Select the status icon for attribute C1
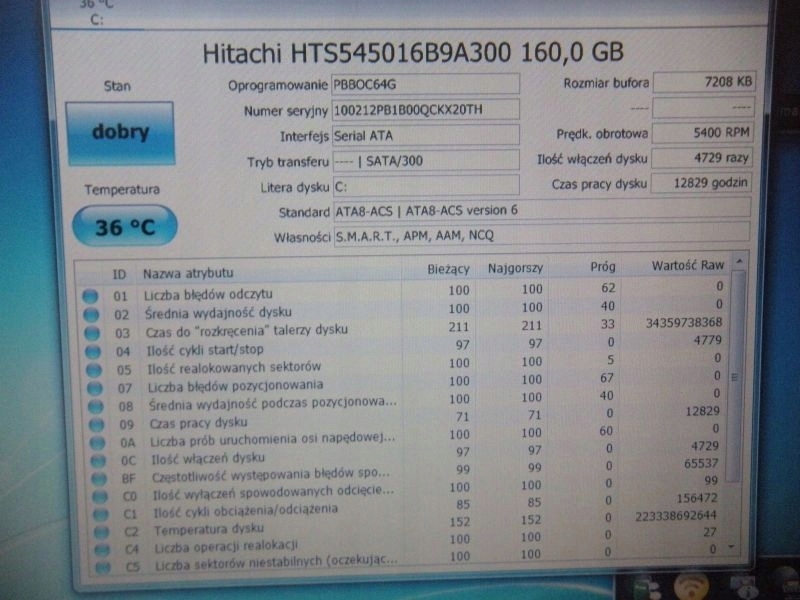Image resolution: width=800 pixels, height=600 pixels. click(101, 514)
